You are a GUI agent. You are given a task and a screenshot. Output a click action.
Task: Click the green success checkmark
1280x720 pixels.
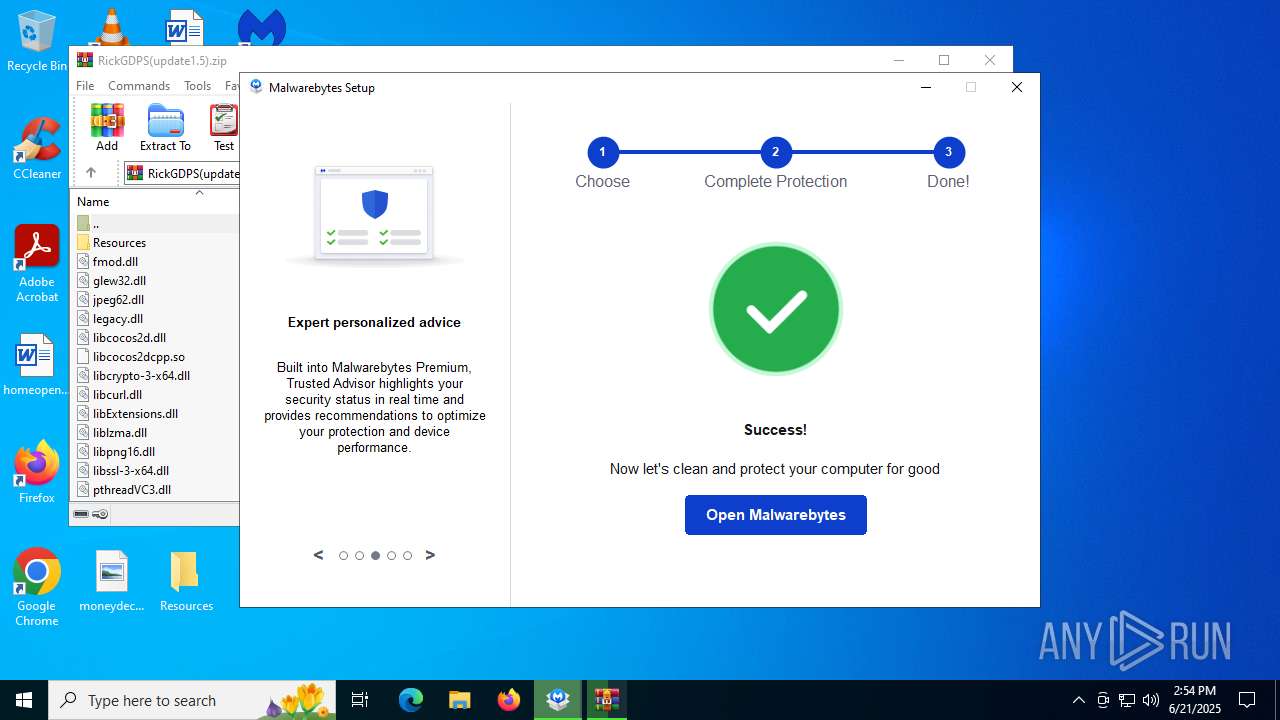[775, 309]
